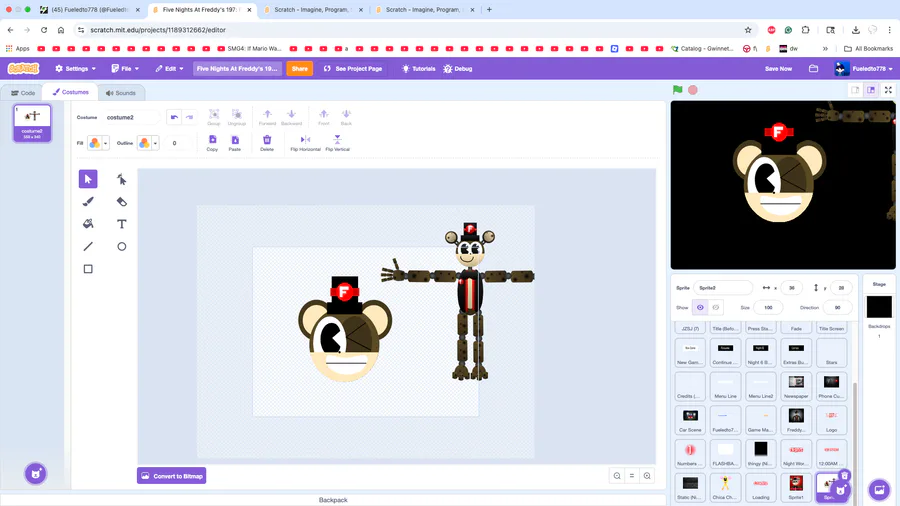The image size is (900, 506).
Task: Choose the Line tool
Action: point(88,246)
